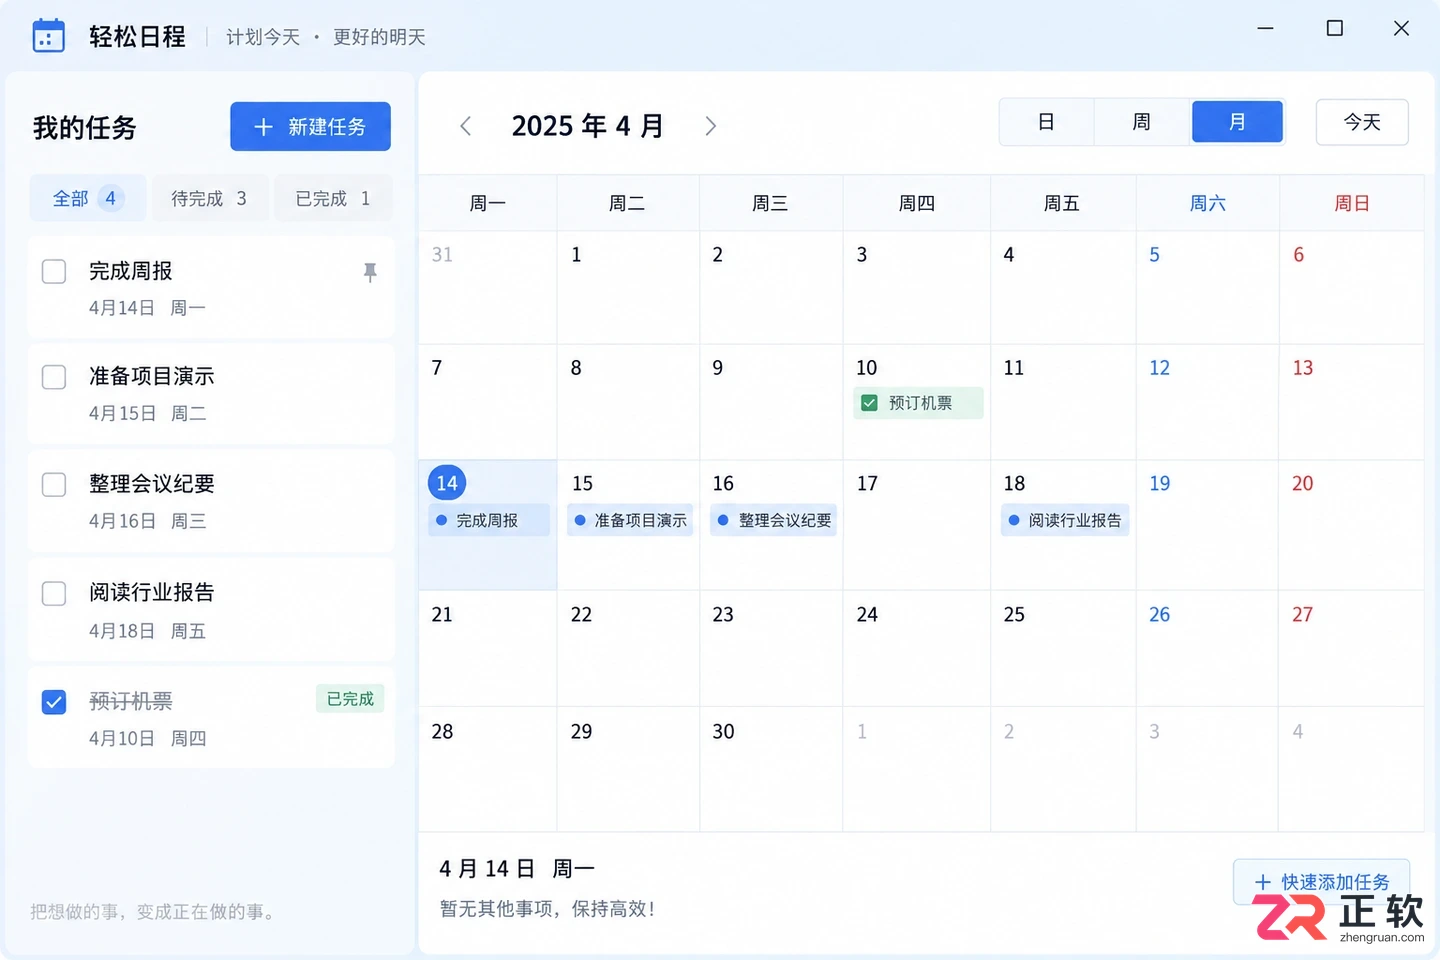Open 整理会议纪要 calendar event
This screenshot has width=1440, height=960.
pos(773,520)
